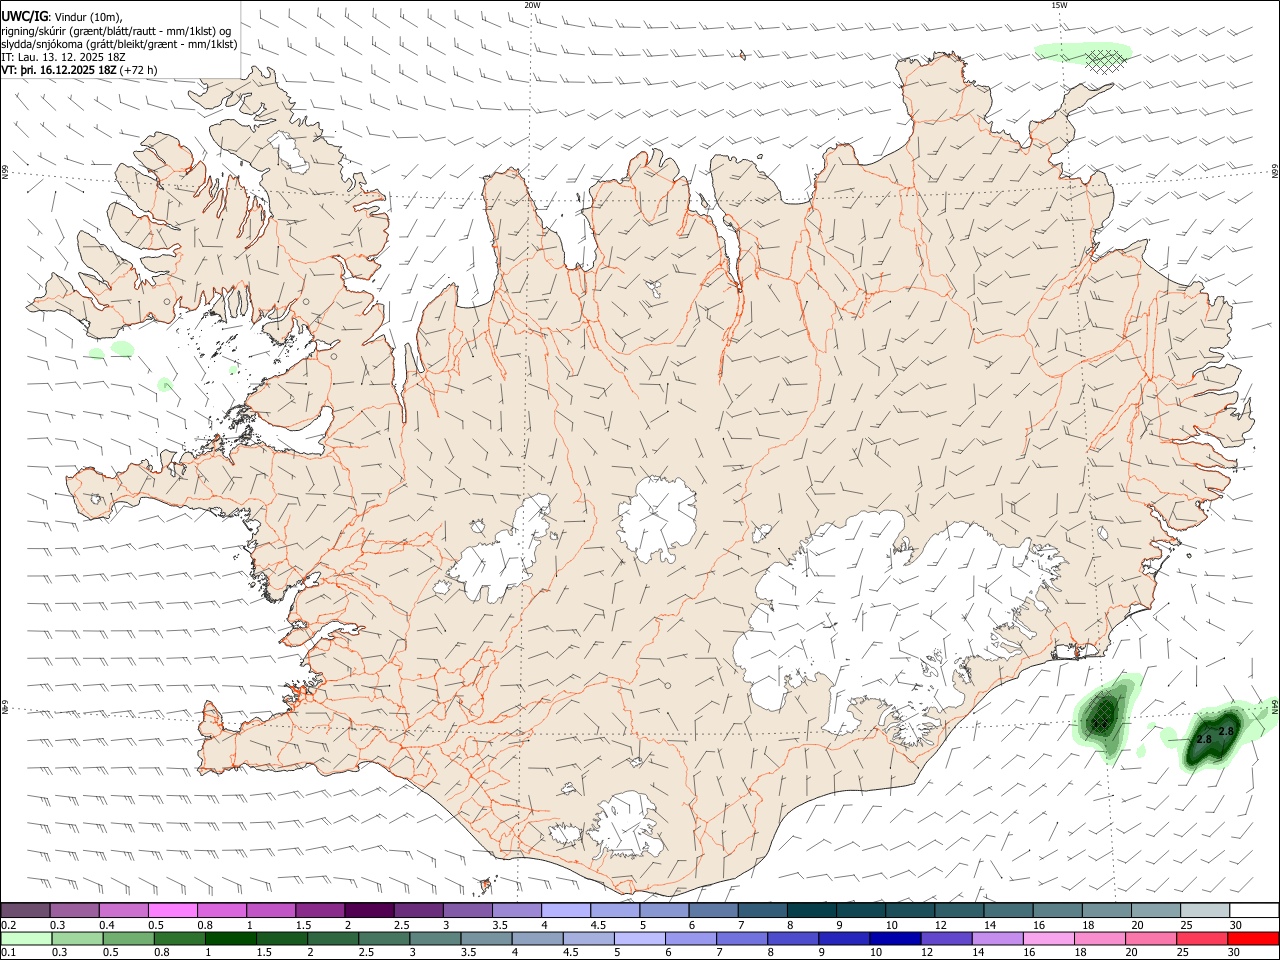
Task: Select the bright pink swatch labeled 0.5
Action: [x=173, y=910]
